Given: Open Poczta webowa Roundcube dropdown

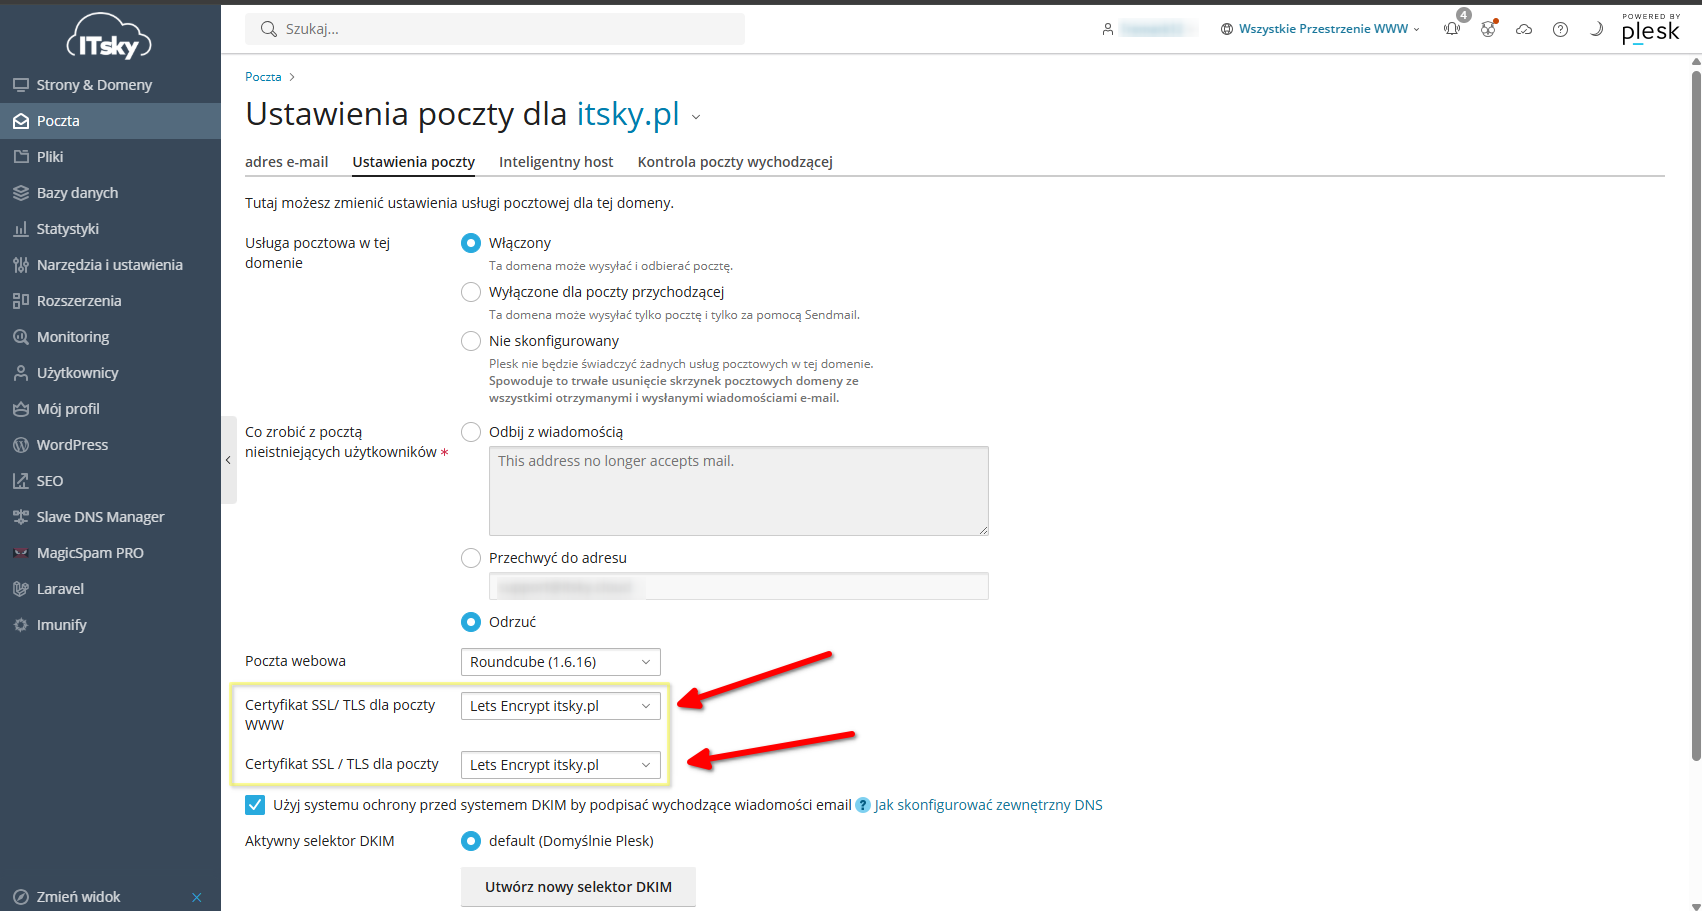Looking at the screenshot, I should [x=561, y=662].
